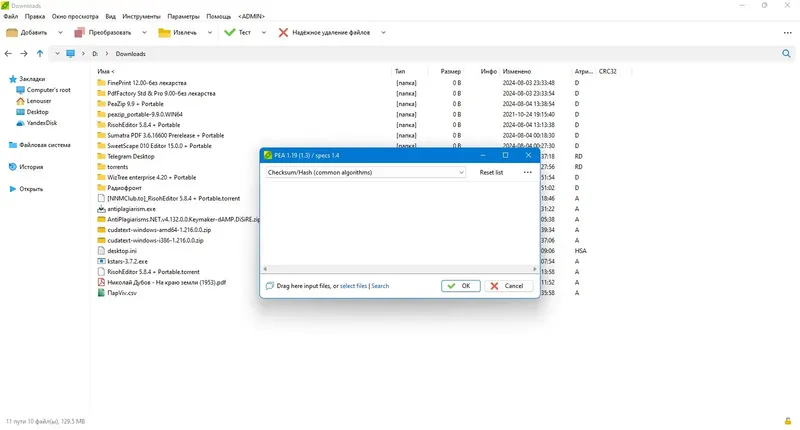
Task: Click the select files link
Action: coord(354,286)
